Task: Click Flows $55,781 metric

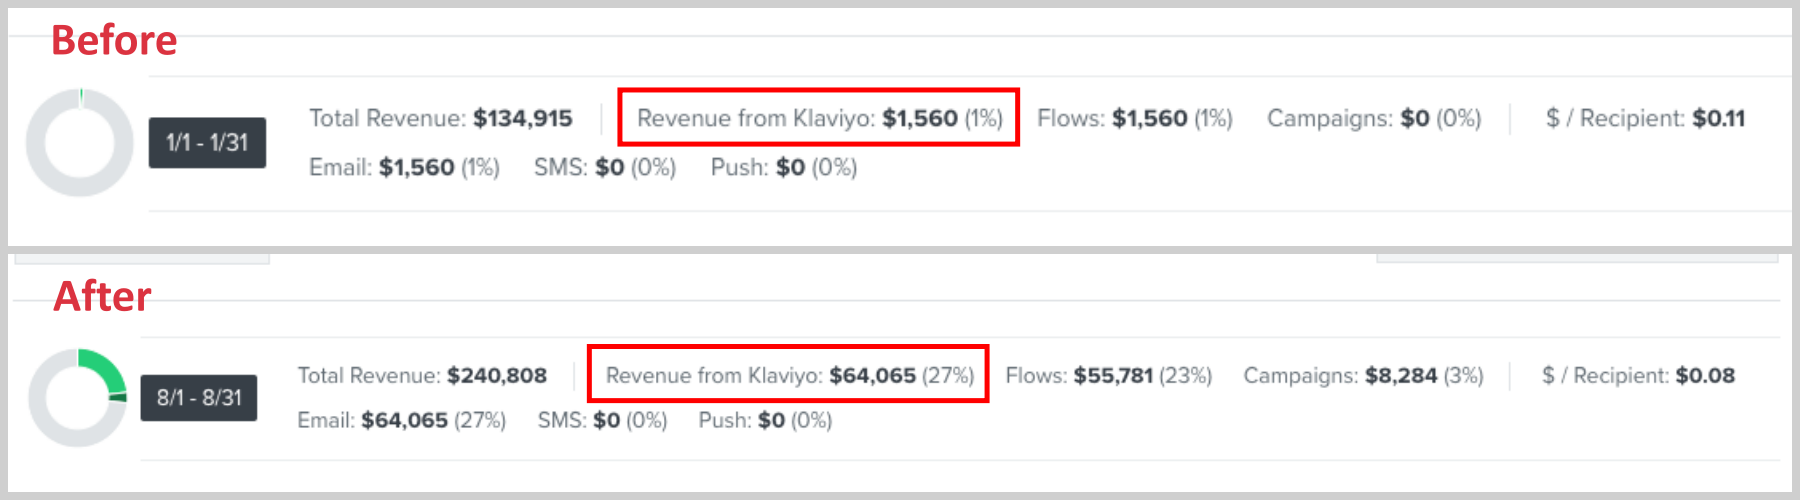Action: click(x=1108, y=375)
